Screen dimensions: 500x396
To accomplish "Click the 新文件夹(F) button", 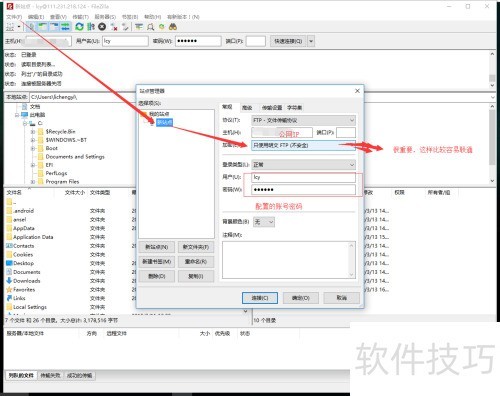I will coord(196,247).
